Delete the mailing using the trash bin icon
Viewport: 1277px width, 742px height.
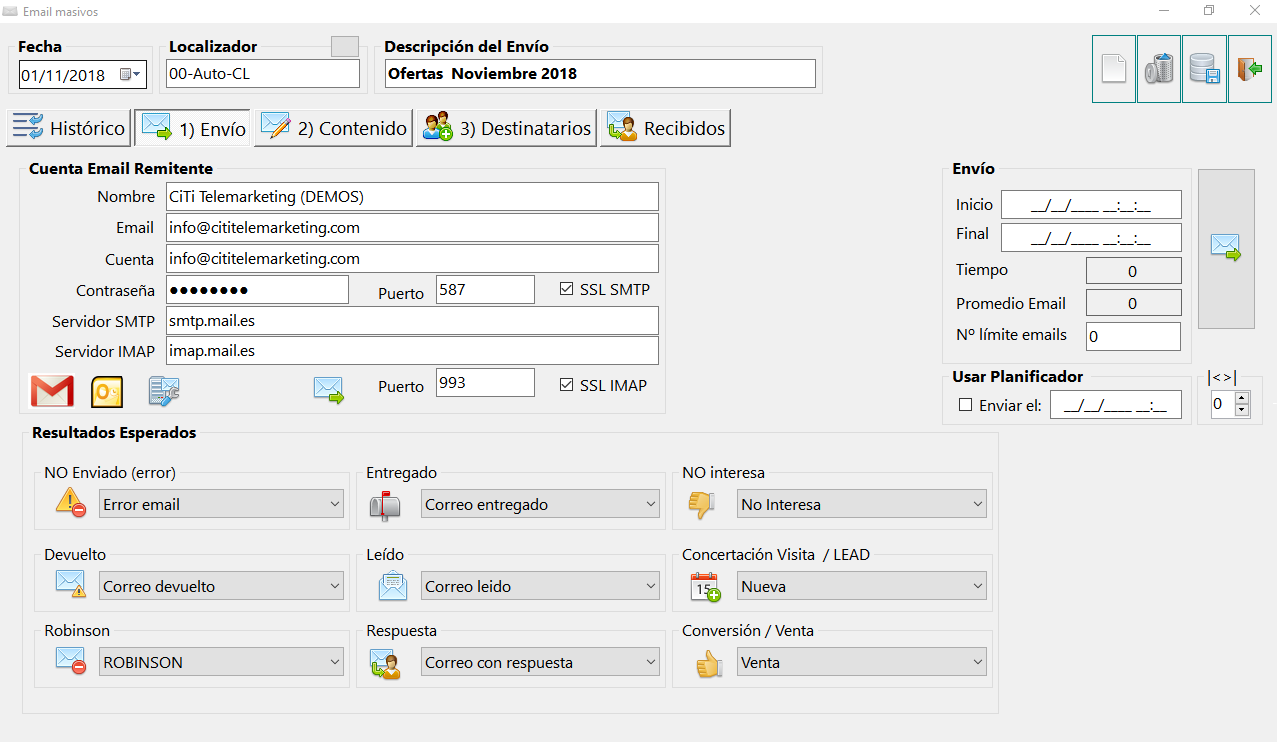point(1159,69)
